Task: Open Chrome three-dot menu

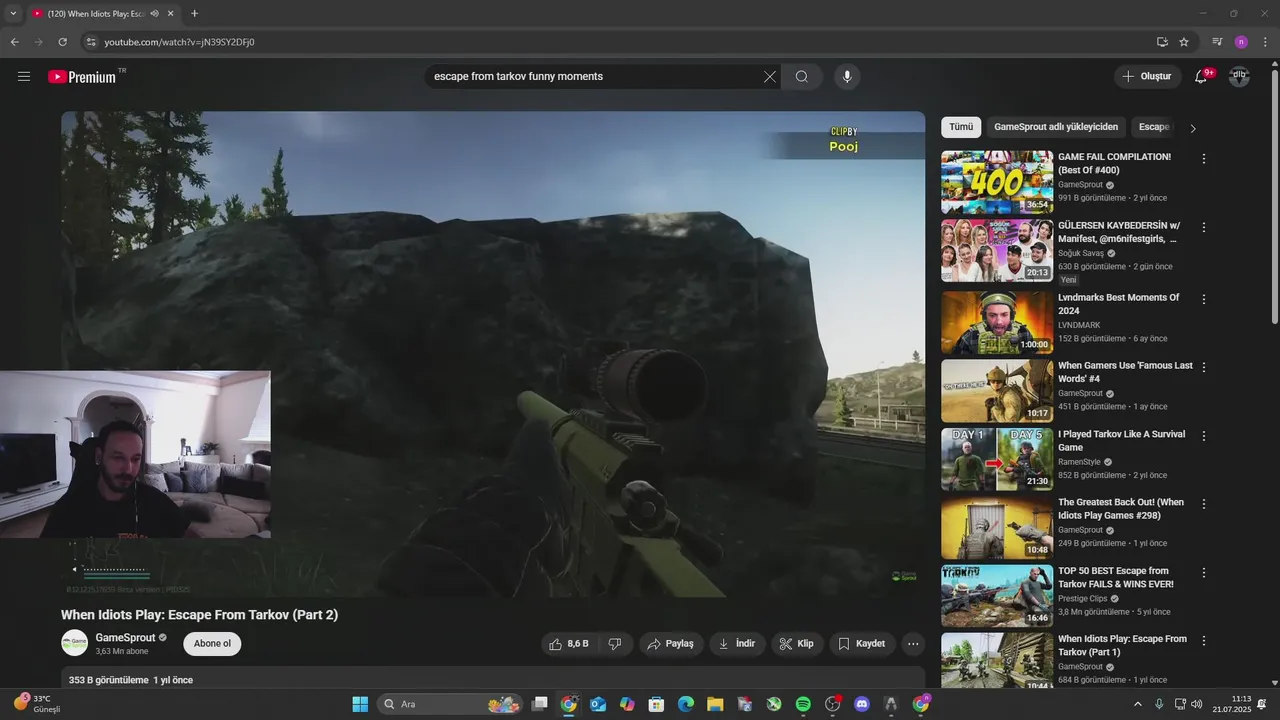Action: pyautogui.click(x=1265, y=42)
